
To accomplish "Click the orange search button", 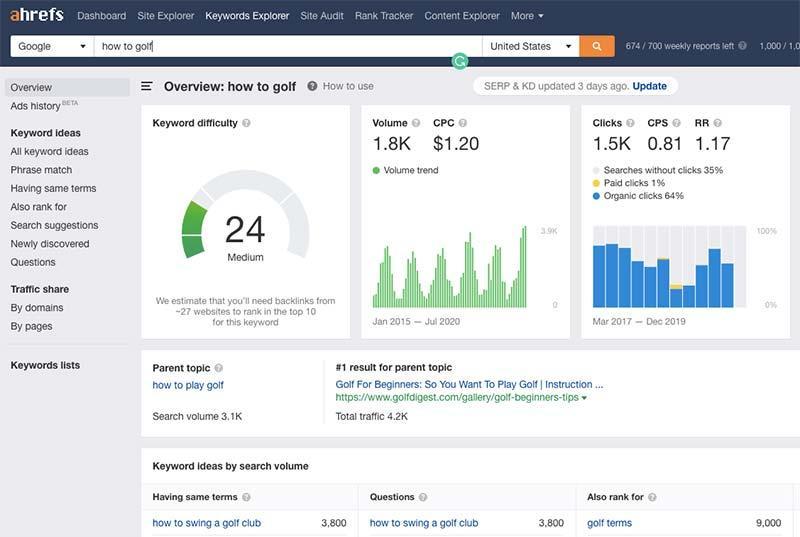I will pos(596,46).
